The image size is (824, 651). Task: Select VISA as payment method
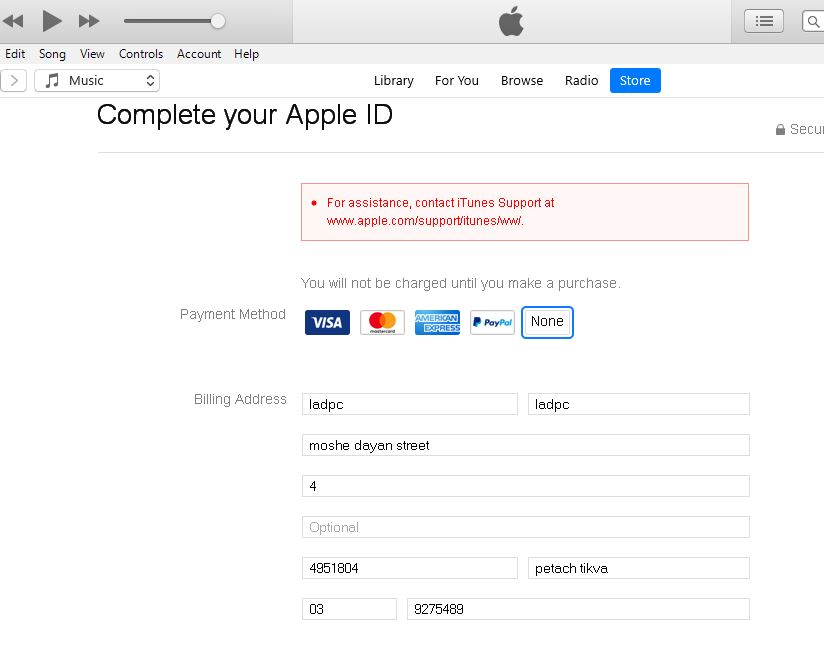click(327, 322)
